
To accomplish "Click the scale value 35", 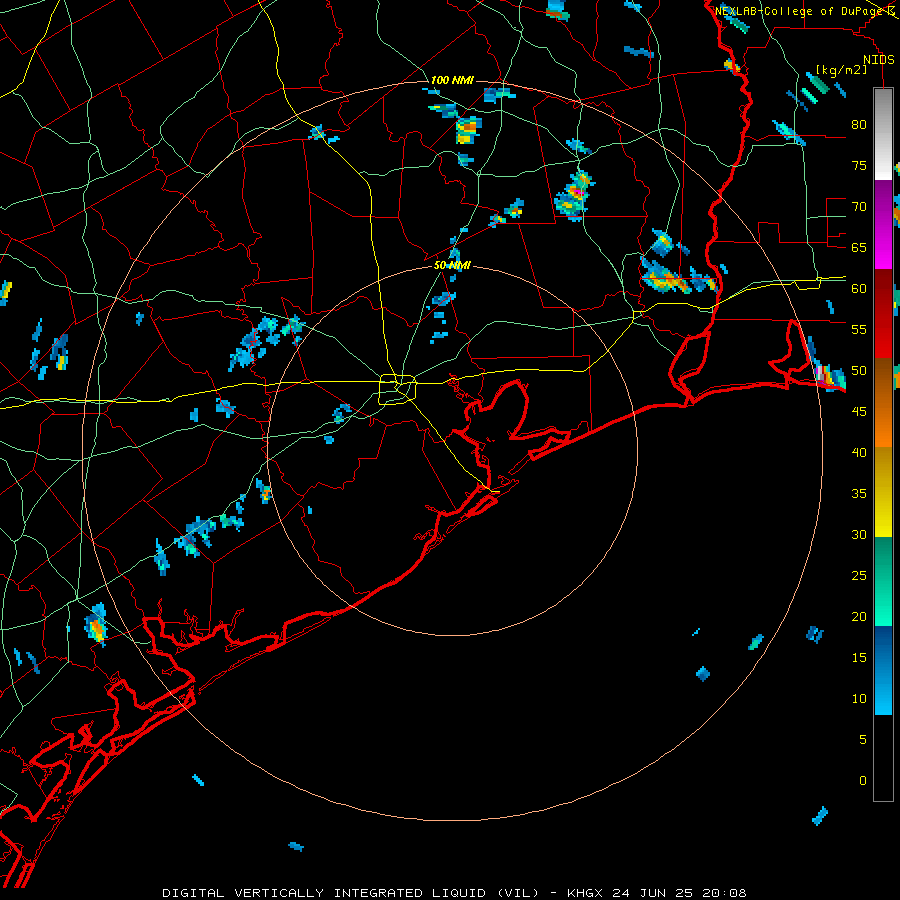I will tap(859, 494).
